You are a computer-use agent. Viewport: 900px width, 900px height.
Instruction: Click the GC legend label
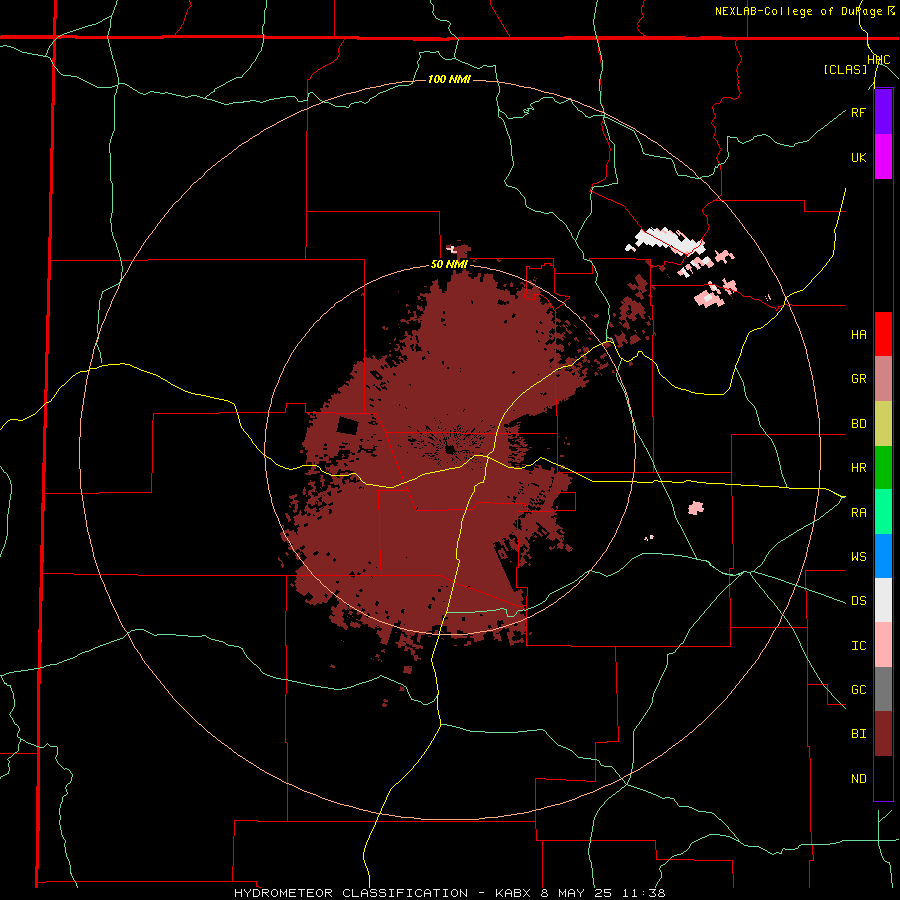click(858, 690)
